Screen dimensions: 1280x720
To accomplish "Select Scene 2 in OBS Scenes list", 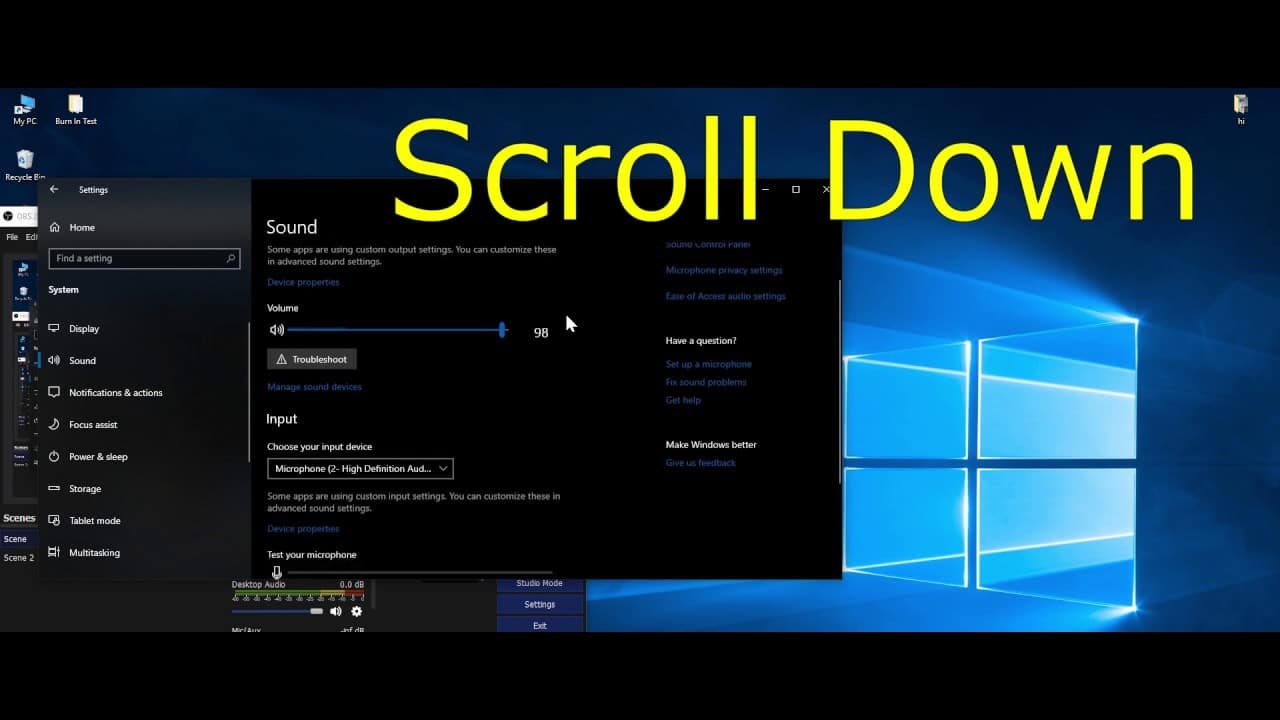I will coord(18,558).
